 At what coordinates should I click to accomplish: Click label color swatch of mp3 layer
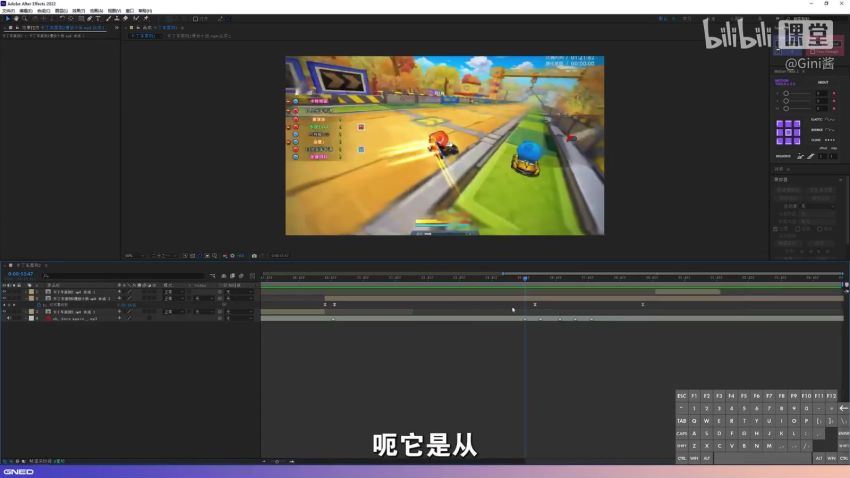tap(31, 318)
